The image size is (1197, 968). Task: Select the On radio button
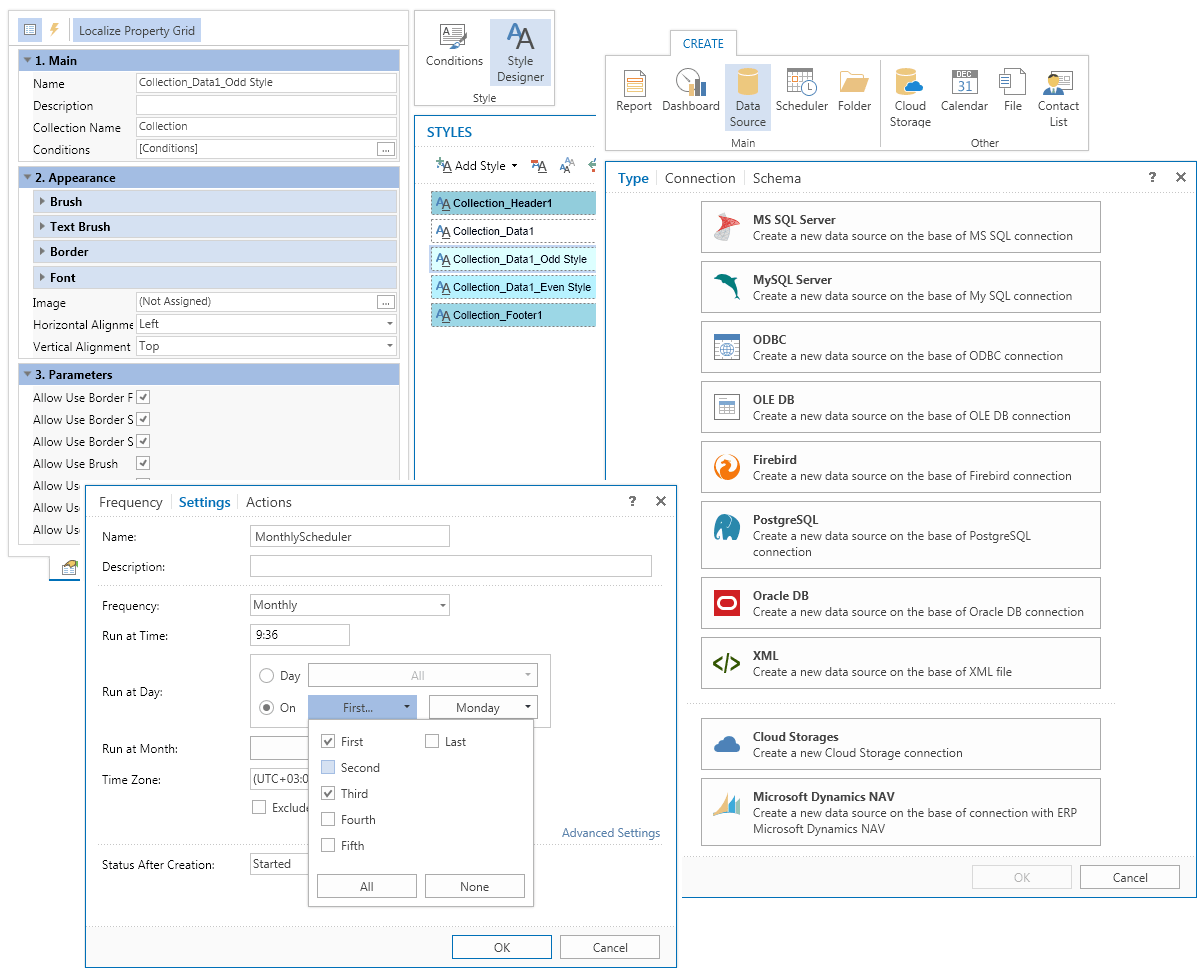point(266,708)
